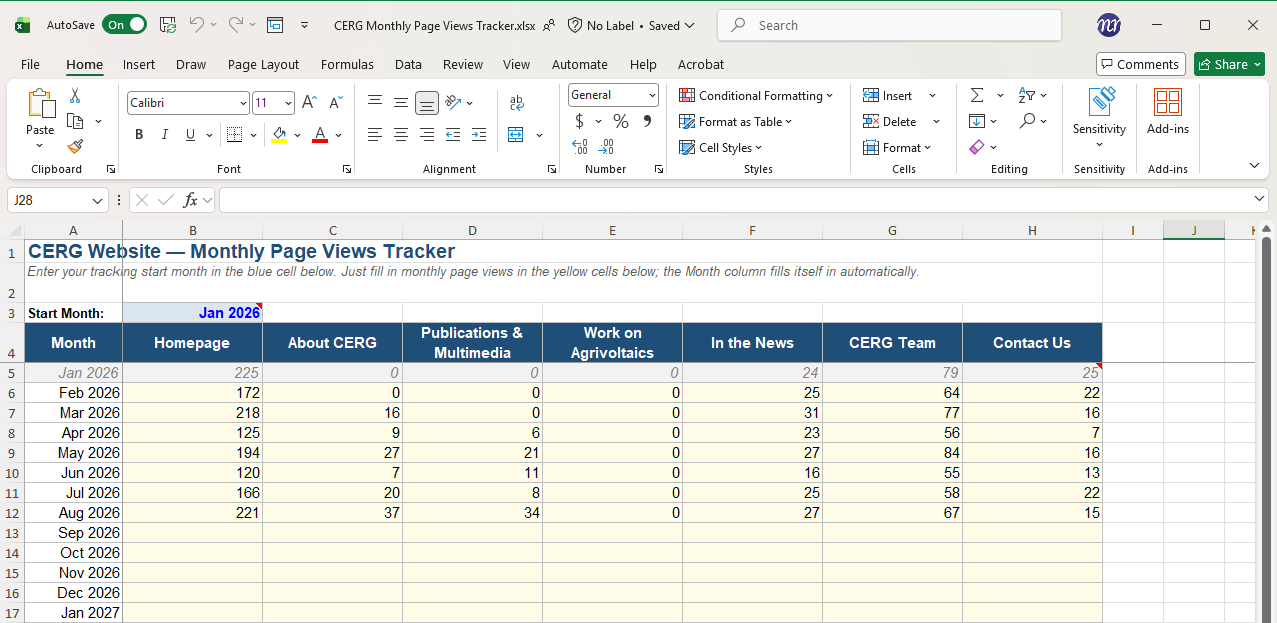Collapse the ribbon with the chevron
The image size is (1277, 623).
click(1255, 165)
